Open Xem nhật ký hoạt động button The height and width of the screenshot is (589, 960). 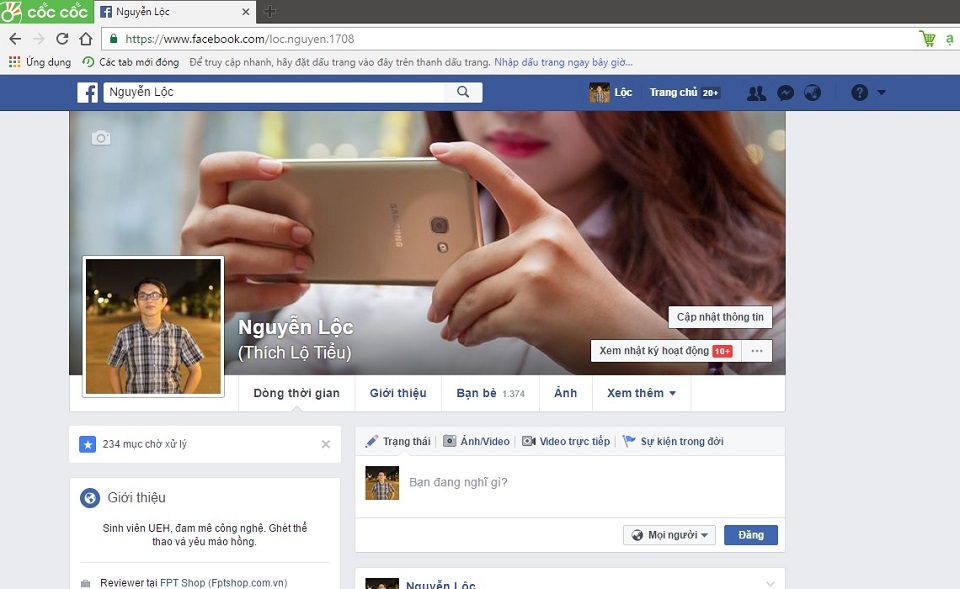click(x=666, y=351)
